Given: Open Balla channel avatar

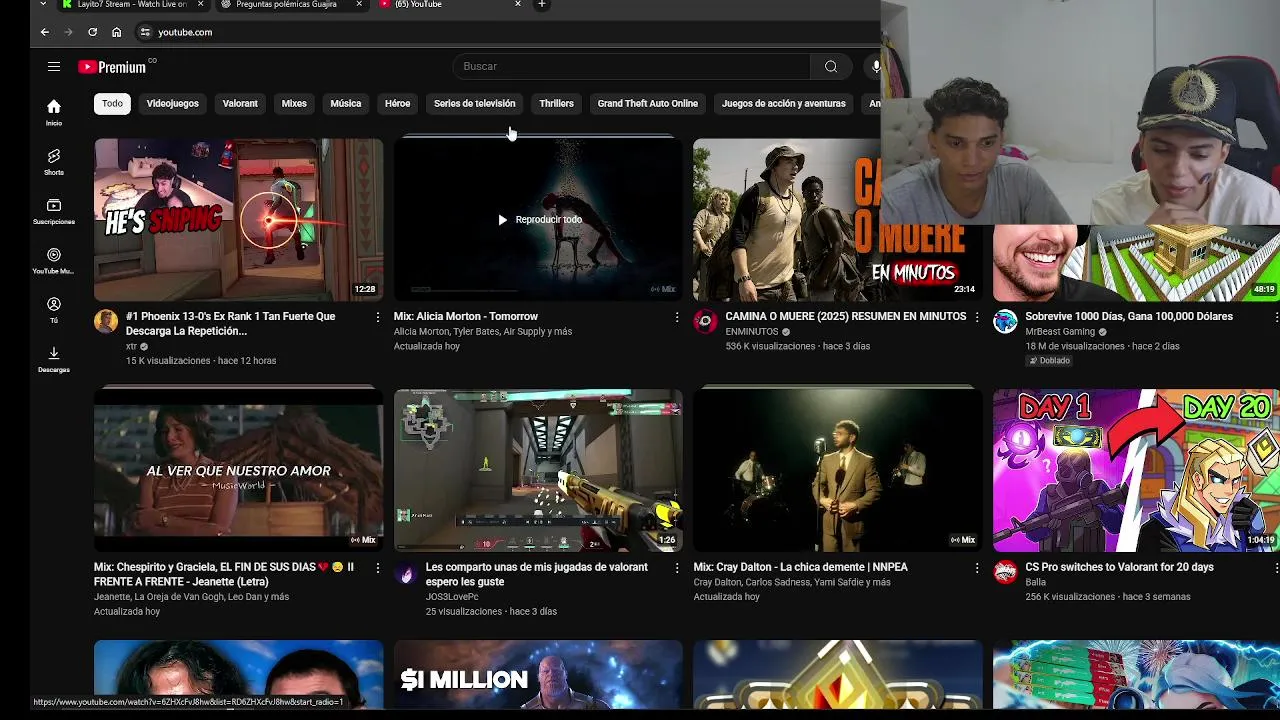Looking at the screenshot, I should click(x=1005, y=572).
